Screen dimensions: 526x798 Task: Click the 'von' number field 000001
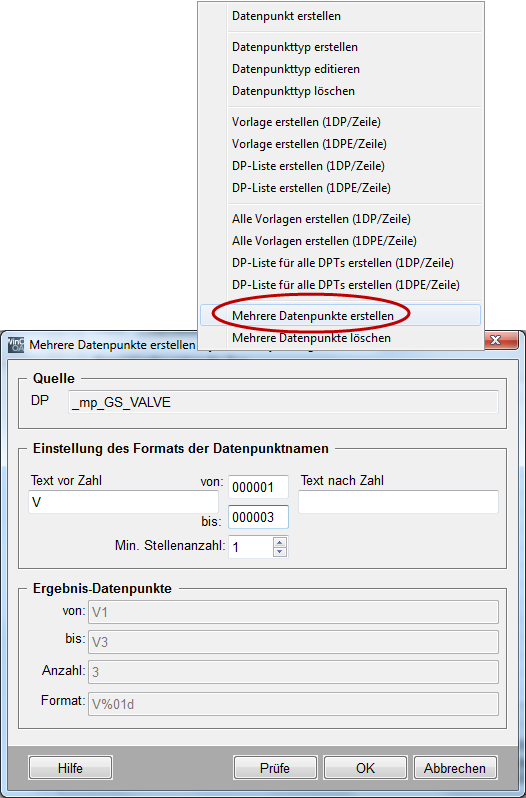(258, 487)
